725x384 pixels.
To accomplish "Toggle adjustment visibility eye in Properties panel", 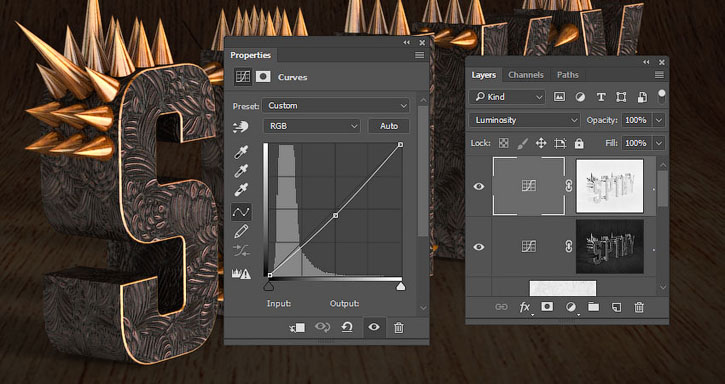I will [374, 328].
